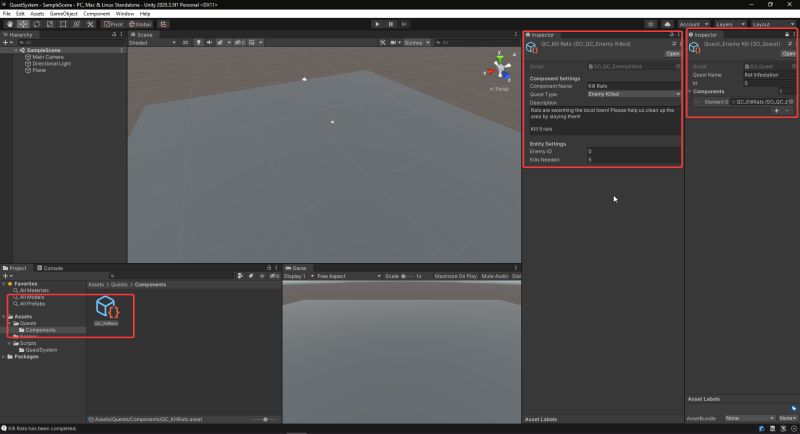Open the Layout dropdown
The width and height of the screenshot is (800, 434).
coord(772,24)
